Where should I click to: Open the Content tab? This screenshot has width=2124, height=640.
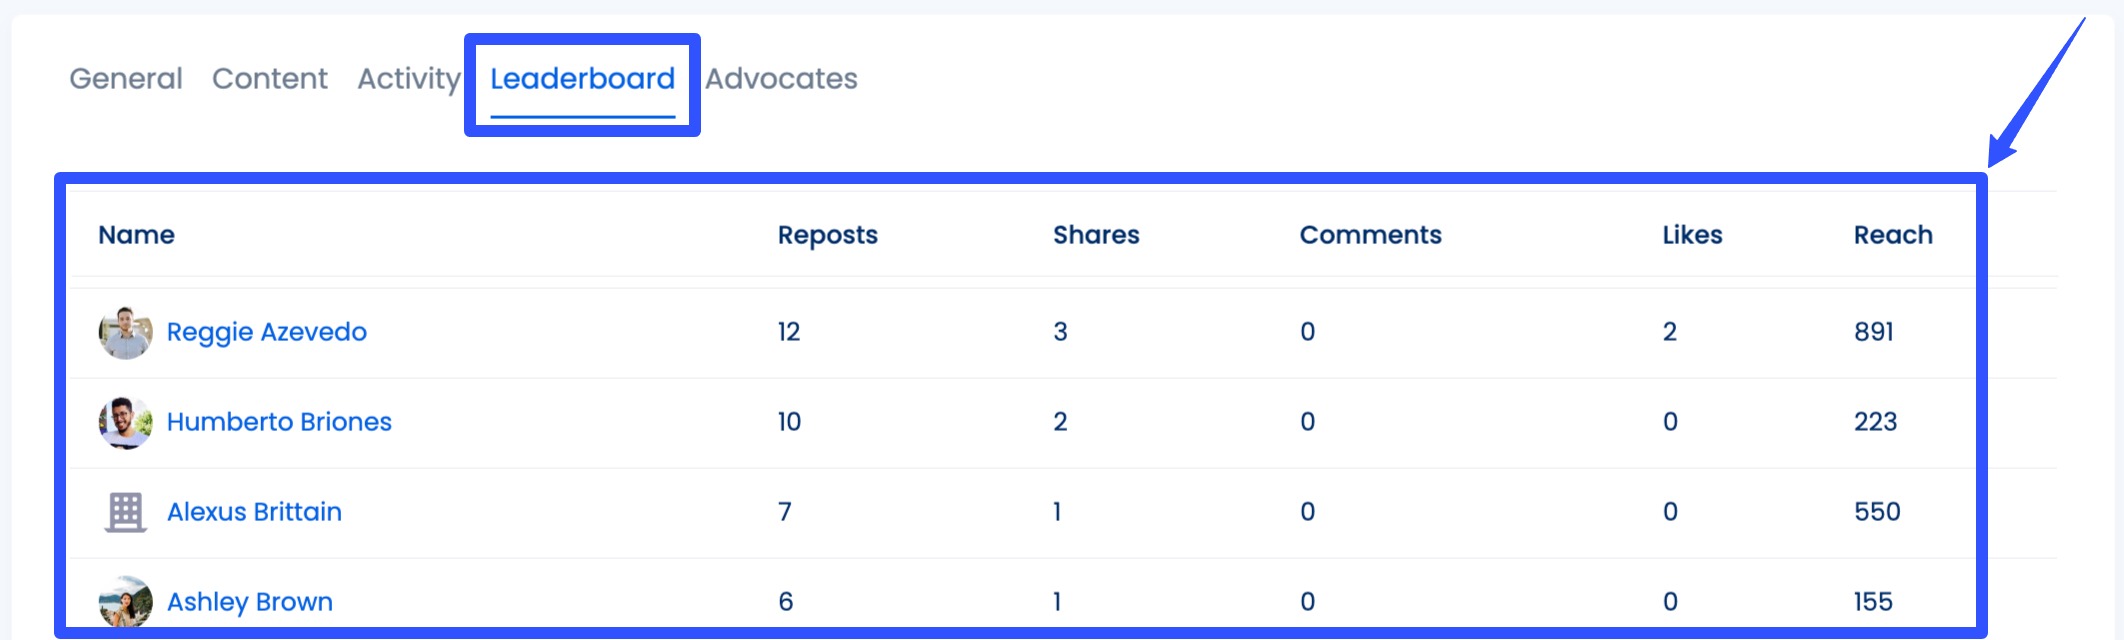pyautogui.click(x=270, y=79)
